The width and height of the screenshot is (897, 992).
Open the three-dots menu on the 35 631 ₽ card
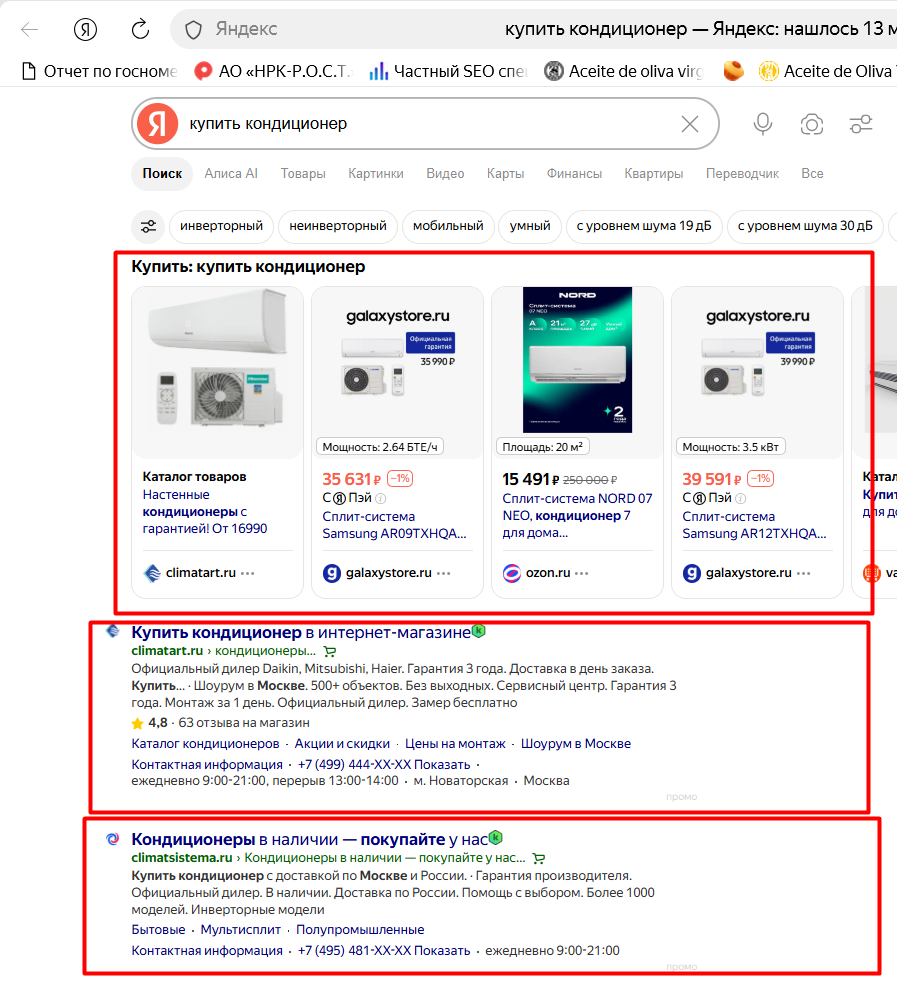tap(444, 573)
